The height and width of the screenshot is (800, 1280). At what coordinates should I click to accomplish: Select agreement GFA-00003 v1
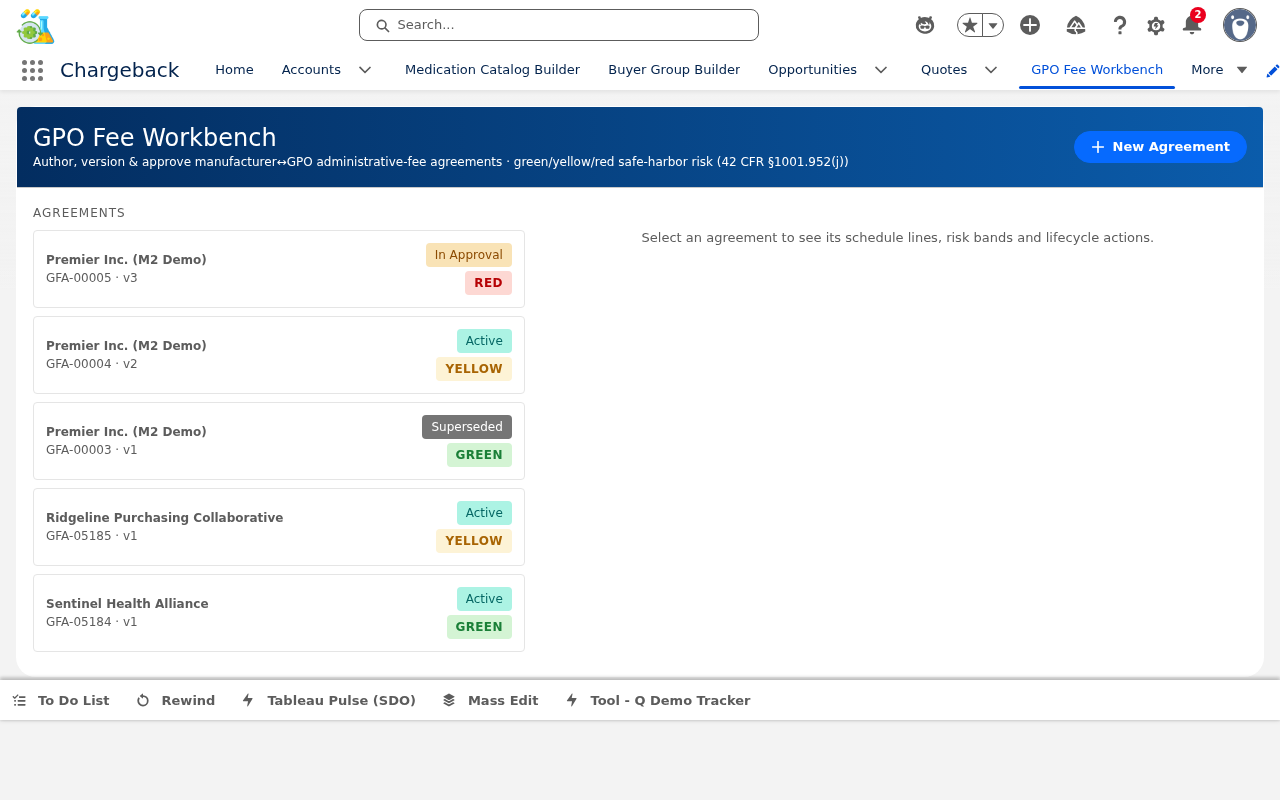tap(279, 441)
